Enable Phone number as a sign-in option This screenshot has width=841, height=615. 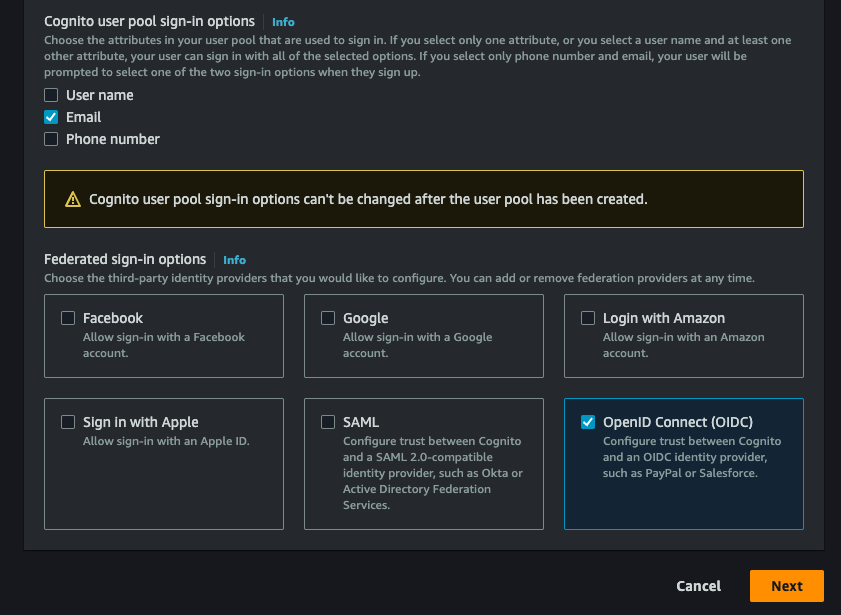pyautogui.click(x=50, y=139)
